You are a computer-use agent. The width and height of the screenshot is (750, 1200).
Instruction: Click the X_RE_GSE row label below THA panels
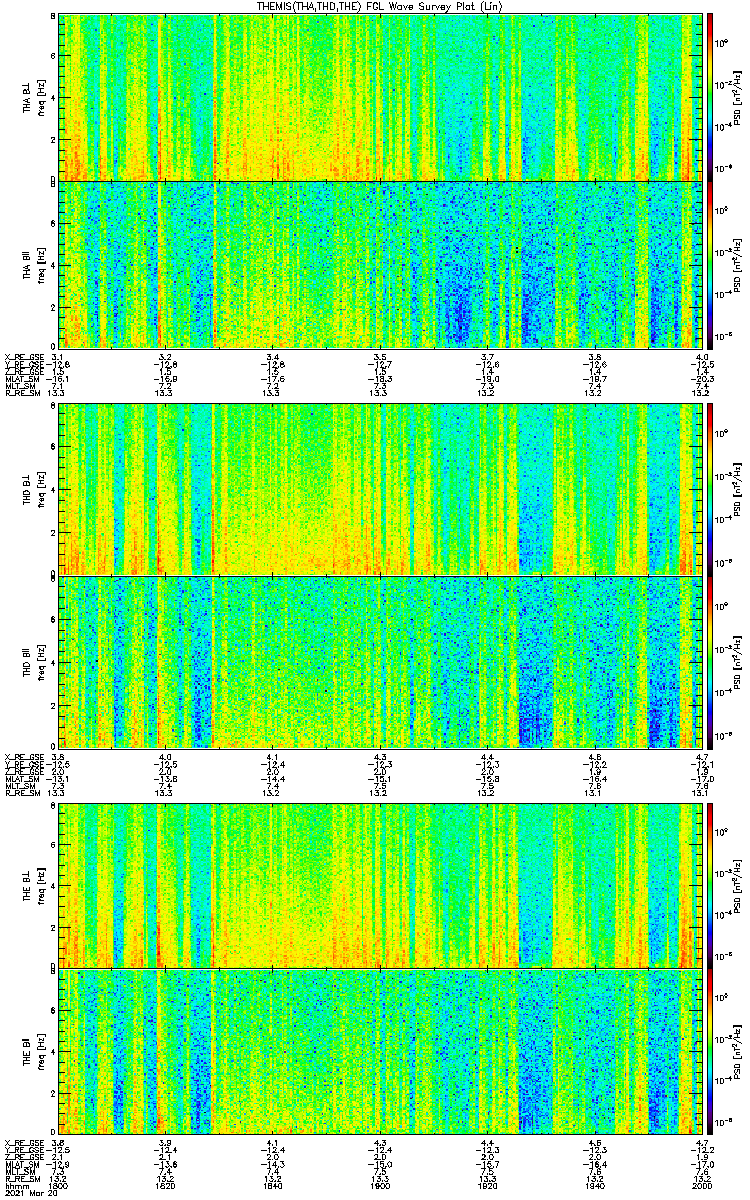tap(22, 357)
